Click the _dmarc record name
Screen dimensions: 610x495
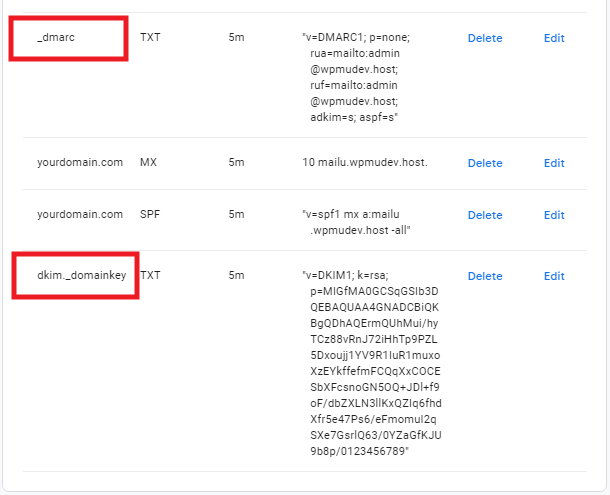tap(57, 38)
